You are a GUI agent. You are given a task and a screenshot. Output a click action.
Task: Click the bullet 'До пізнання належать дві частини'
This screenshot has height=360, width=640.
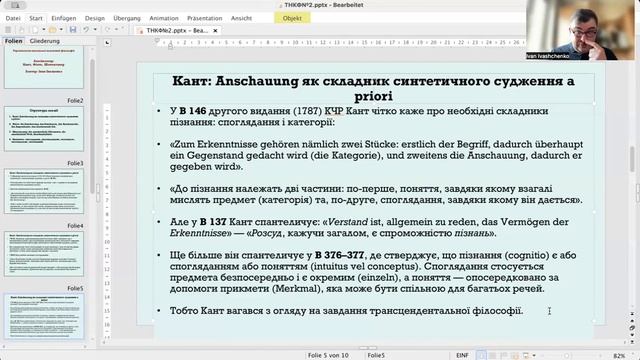pos(376,194)
